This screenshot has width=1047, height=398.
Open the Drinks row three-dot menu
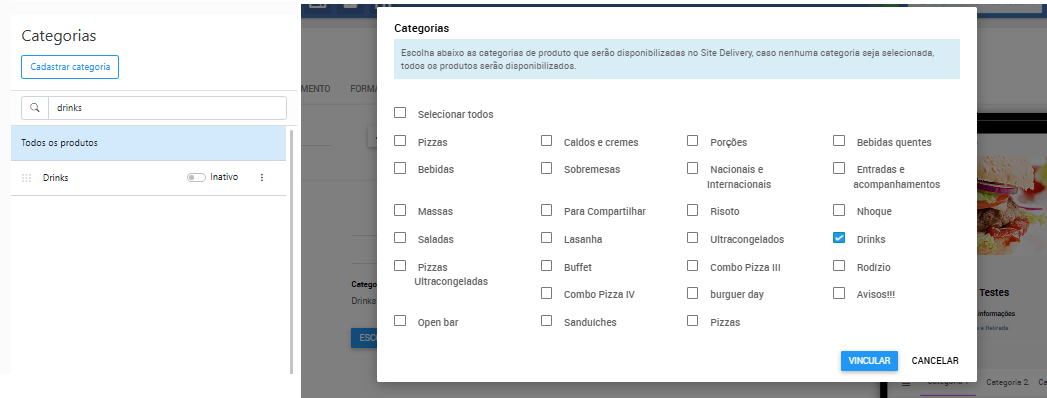tap(262, 178)
